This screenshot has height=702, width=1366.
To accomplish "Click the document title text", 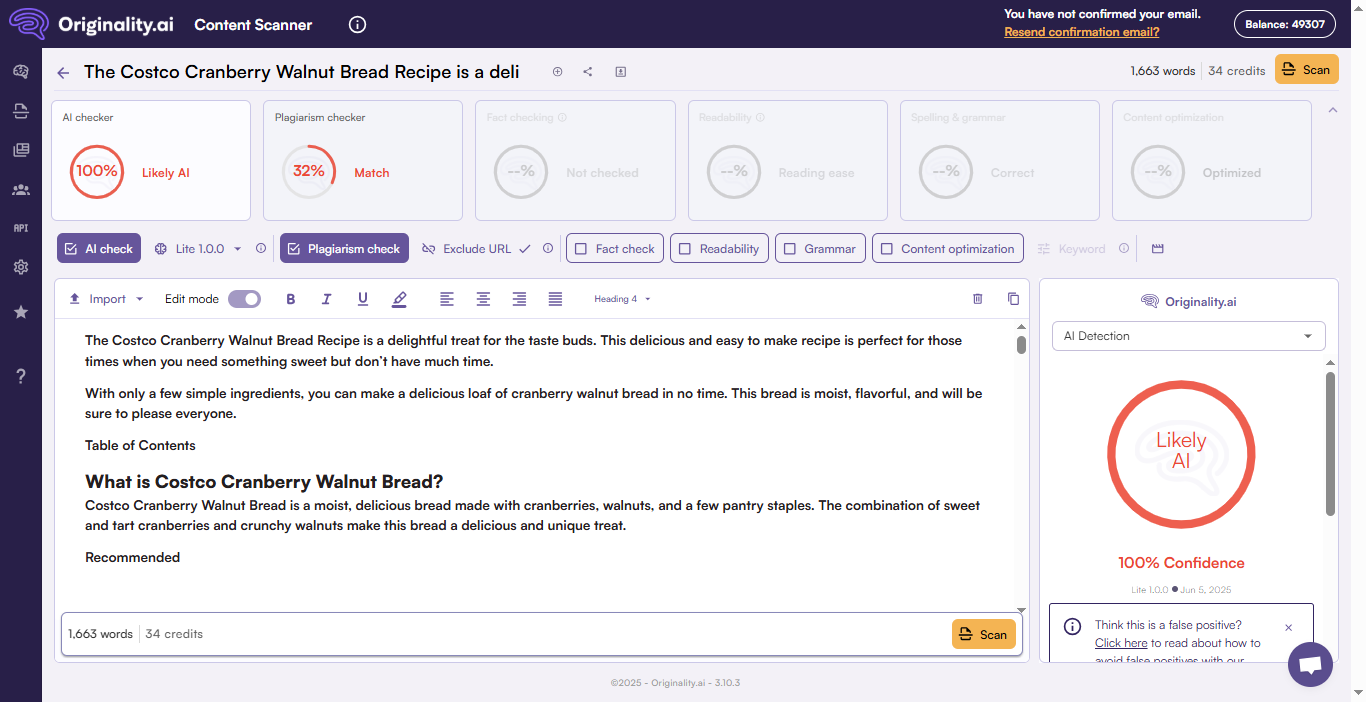I will click(301, 72).
